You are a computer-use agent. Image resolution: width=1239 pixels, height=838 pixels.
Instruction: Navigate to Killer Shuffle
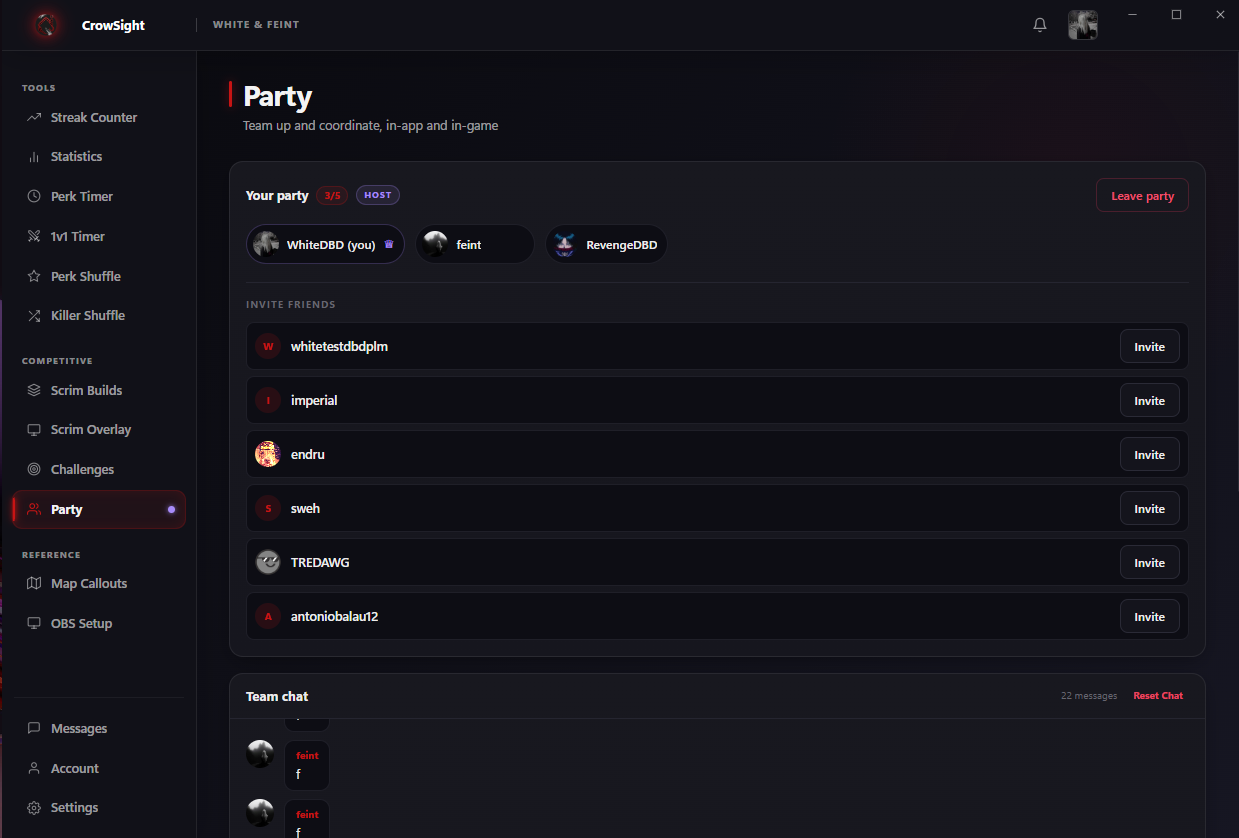pos(99,315)
